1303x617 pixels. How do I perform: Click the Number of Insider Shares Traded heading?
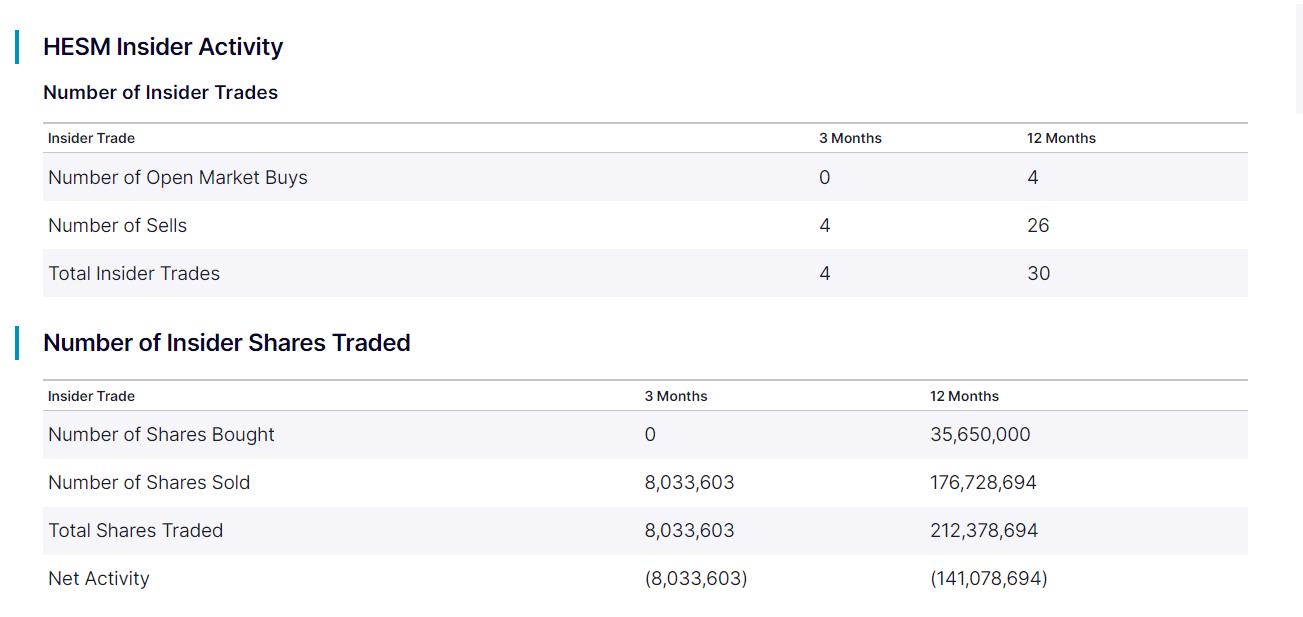[227, 343]
